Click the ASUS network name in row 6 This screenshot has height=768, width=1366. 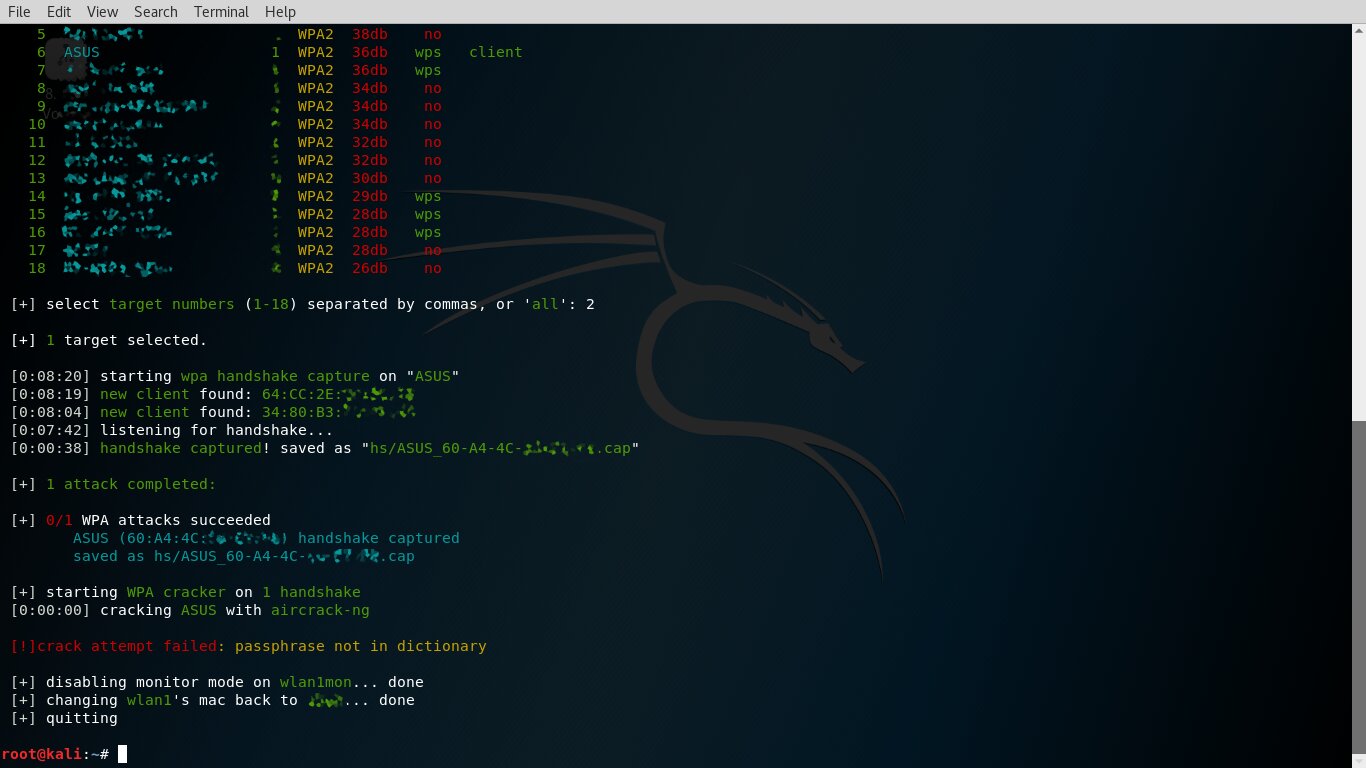coord(82,52)
